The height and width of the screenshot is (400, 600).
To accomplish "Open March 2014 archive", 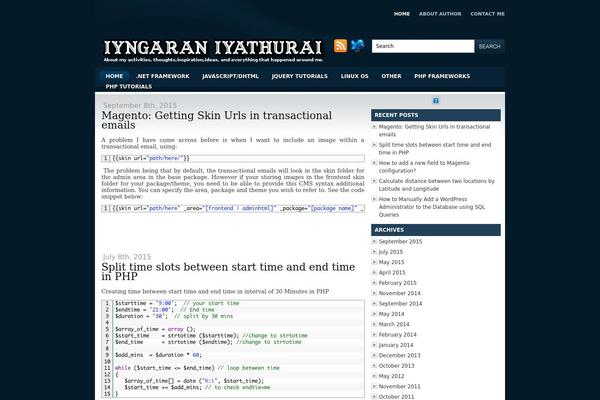I will tap(394, 324).
